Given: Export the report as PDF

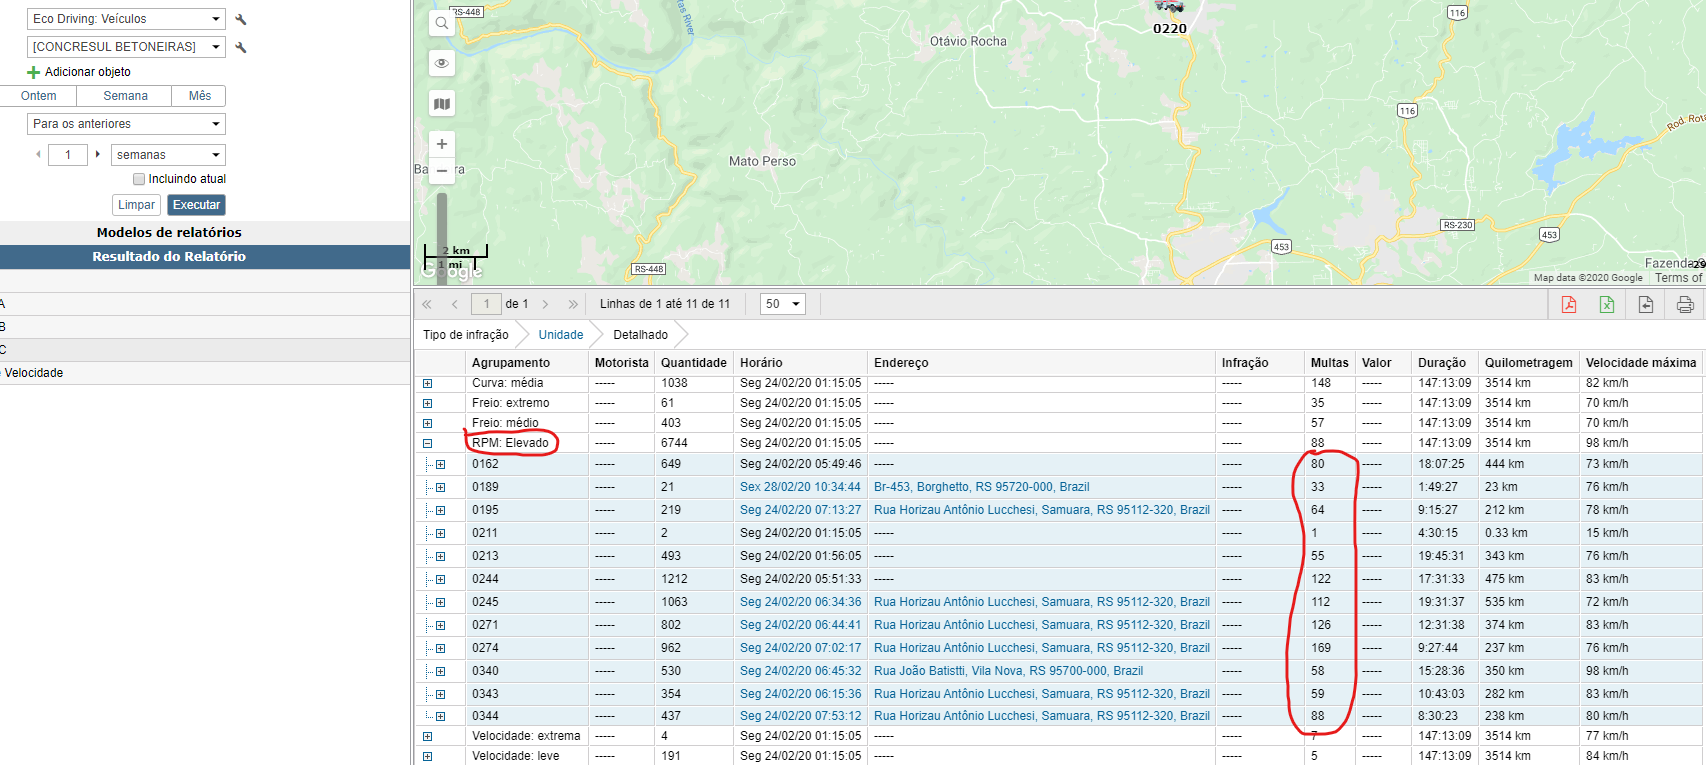Looking at the screenshot, I should (1568, 305).
